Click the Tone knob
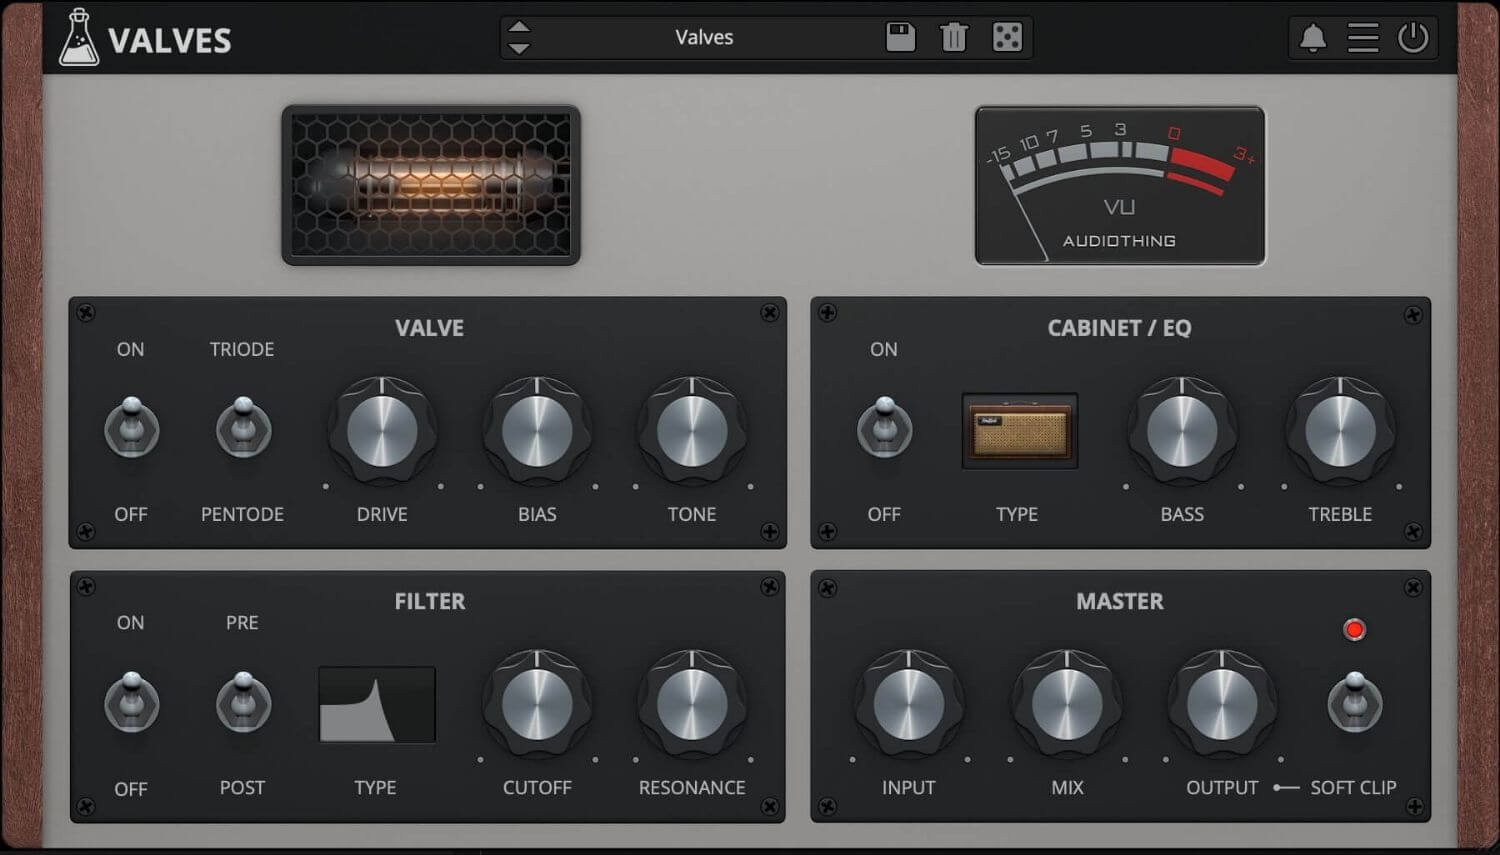This screenshot has height=855, width=1500. click(x=692, y=431)
